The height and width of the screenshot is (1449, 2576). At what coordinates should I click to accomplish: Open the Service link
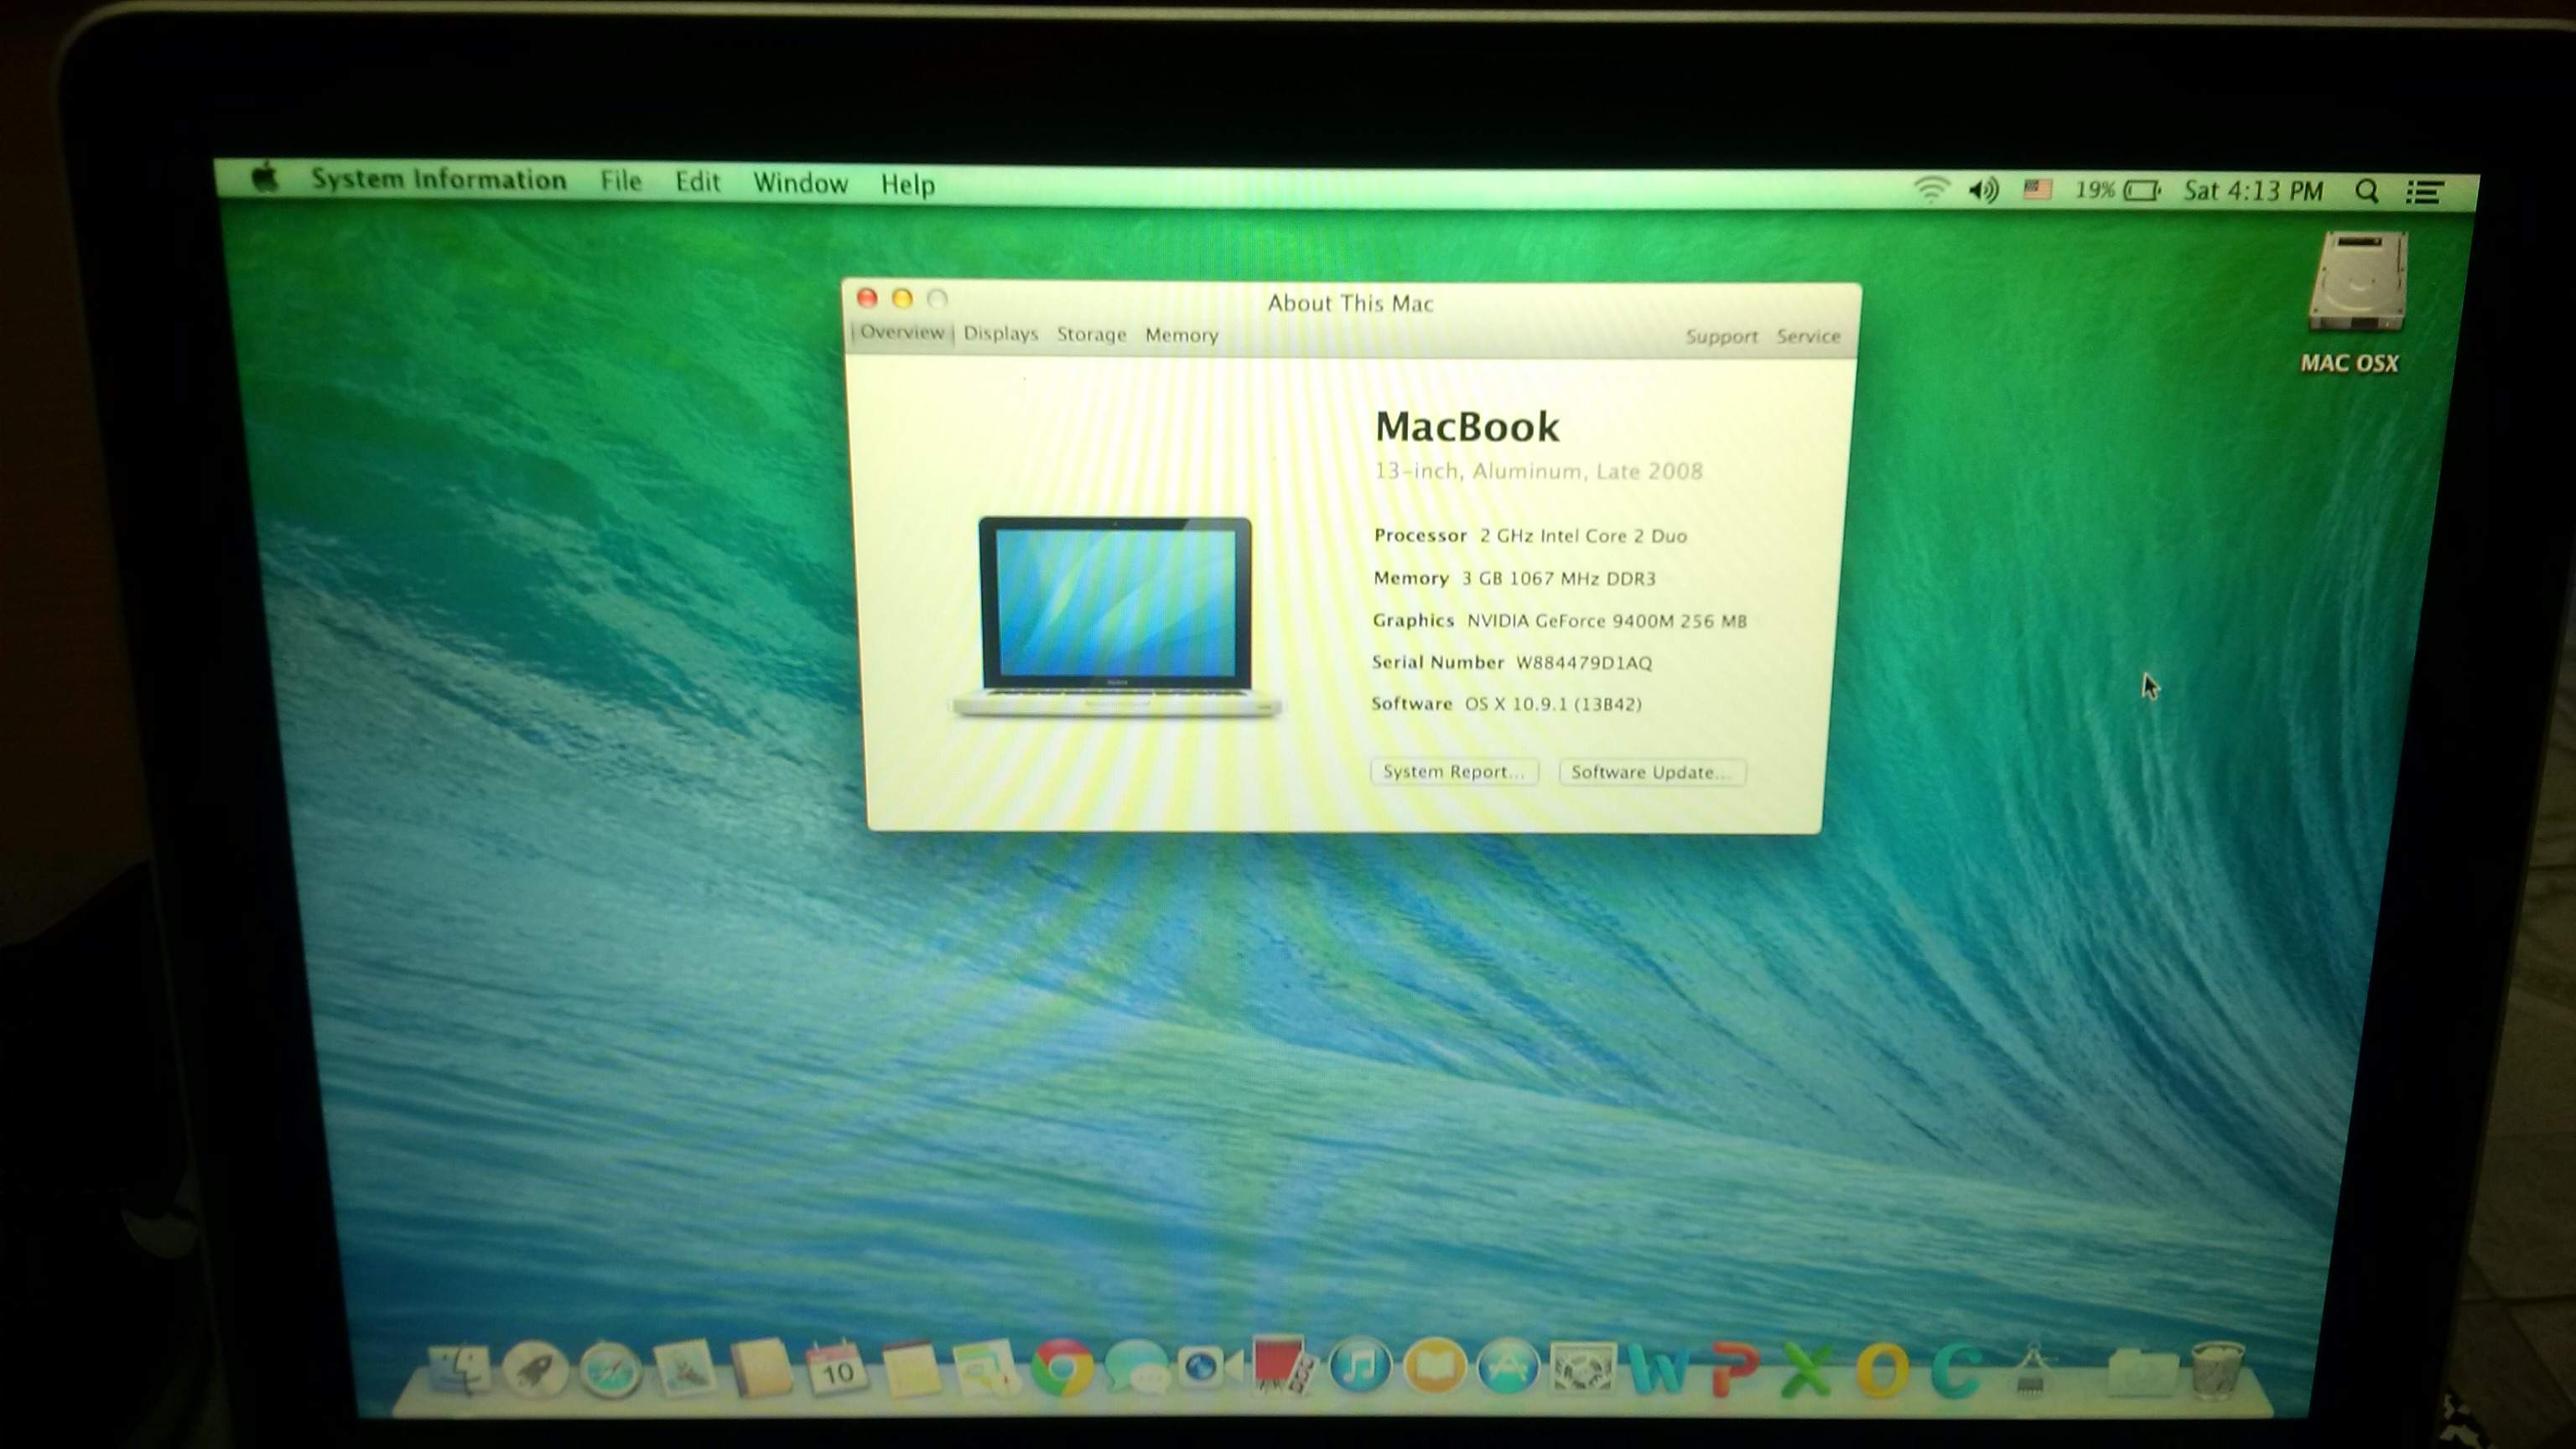1808,337
